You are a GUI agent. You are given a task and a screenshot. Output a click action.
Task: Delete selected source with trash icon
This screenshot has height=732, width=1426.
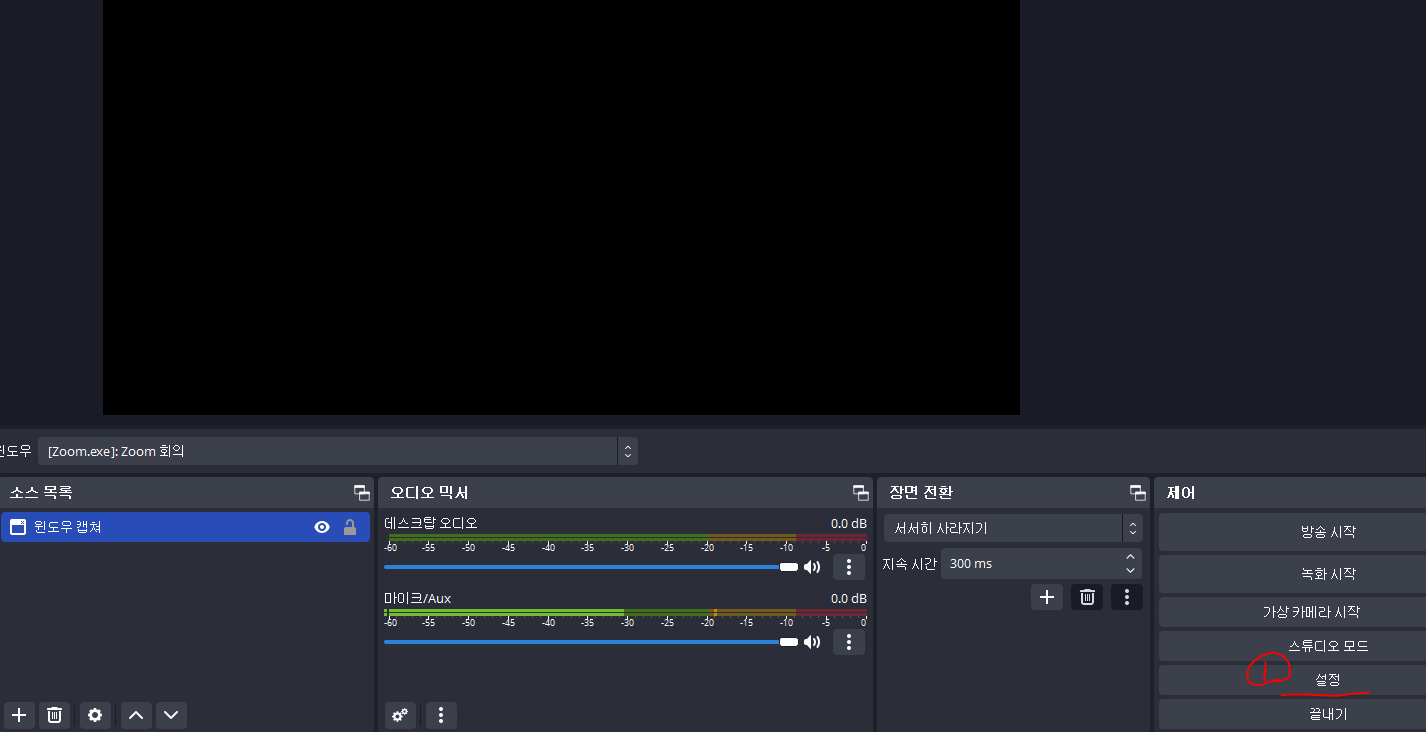(55, 715)
